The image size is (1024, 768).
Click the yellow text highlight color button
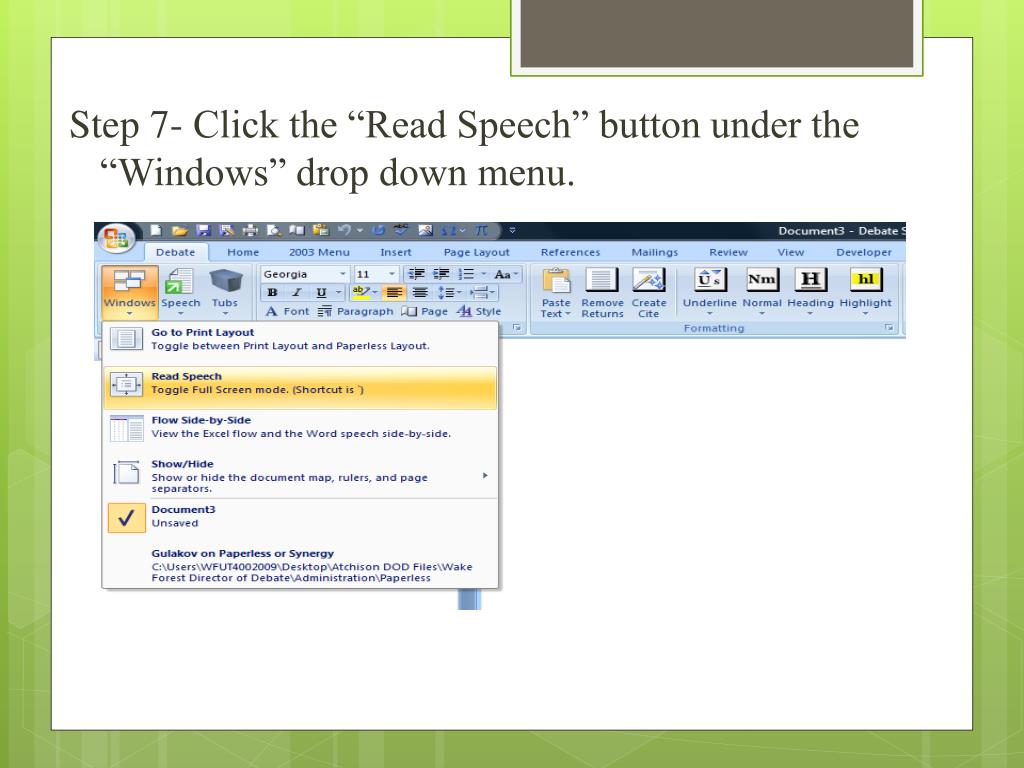[x=360, y=293]
